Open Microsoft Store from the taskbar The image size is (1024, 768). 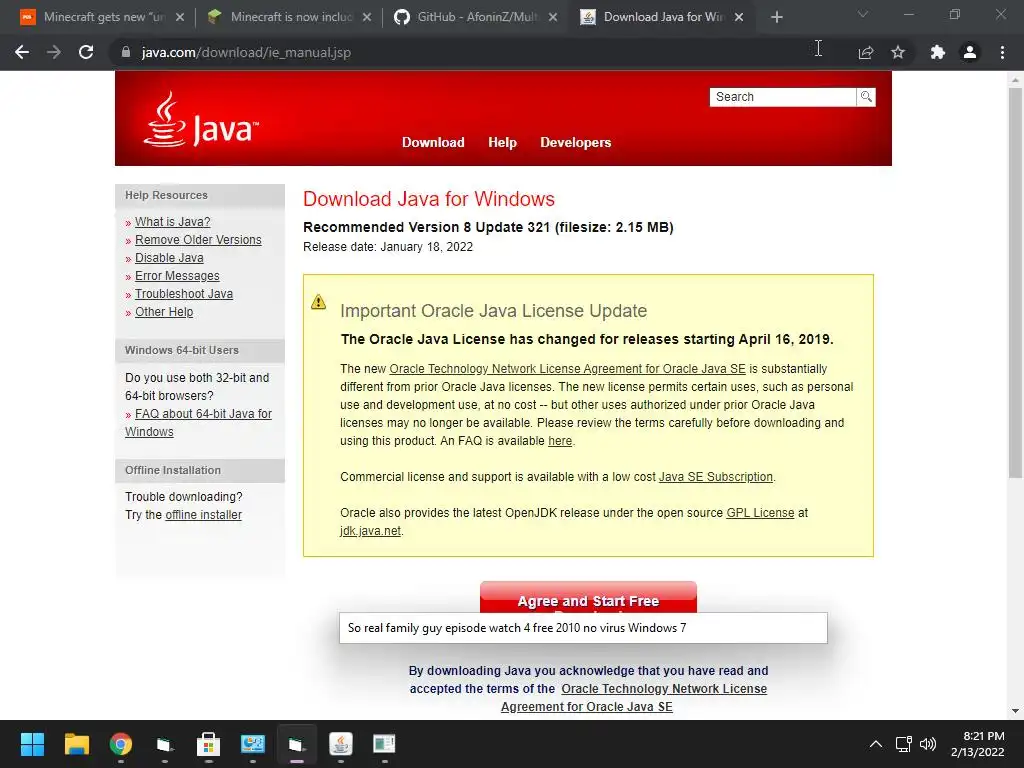208,744
